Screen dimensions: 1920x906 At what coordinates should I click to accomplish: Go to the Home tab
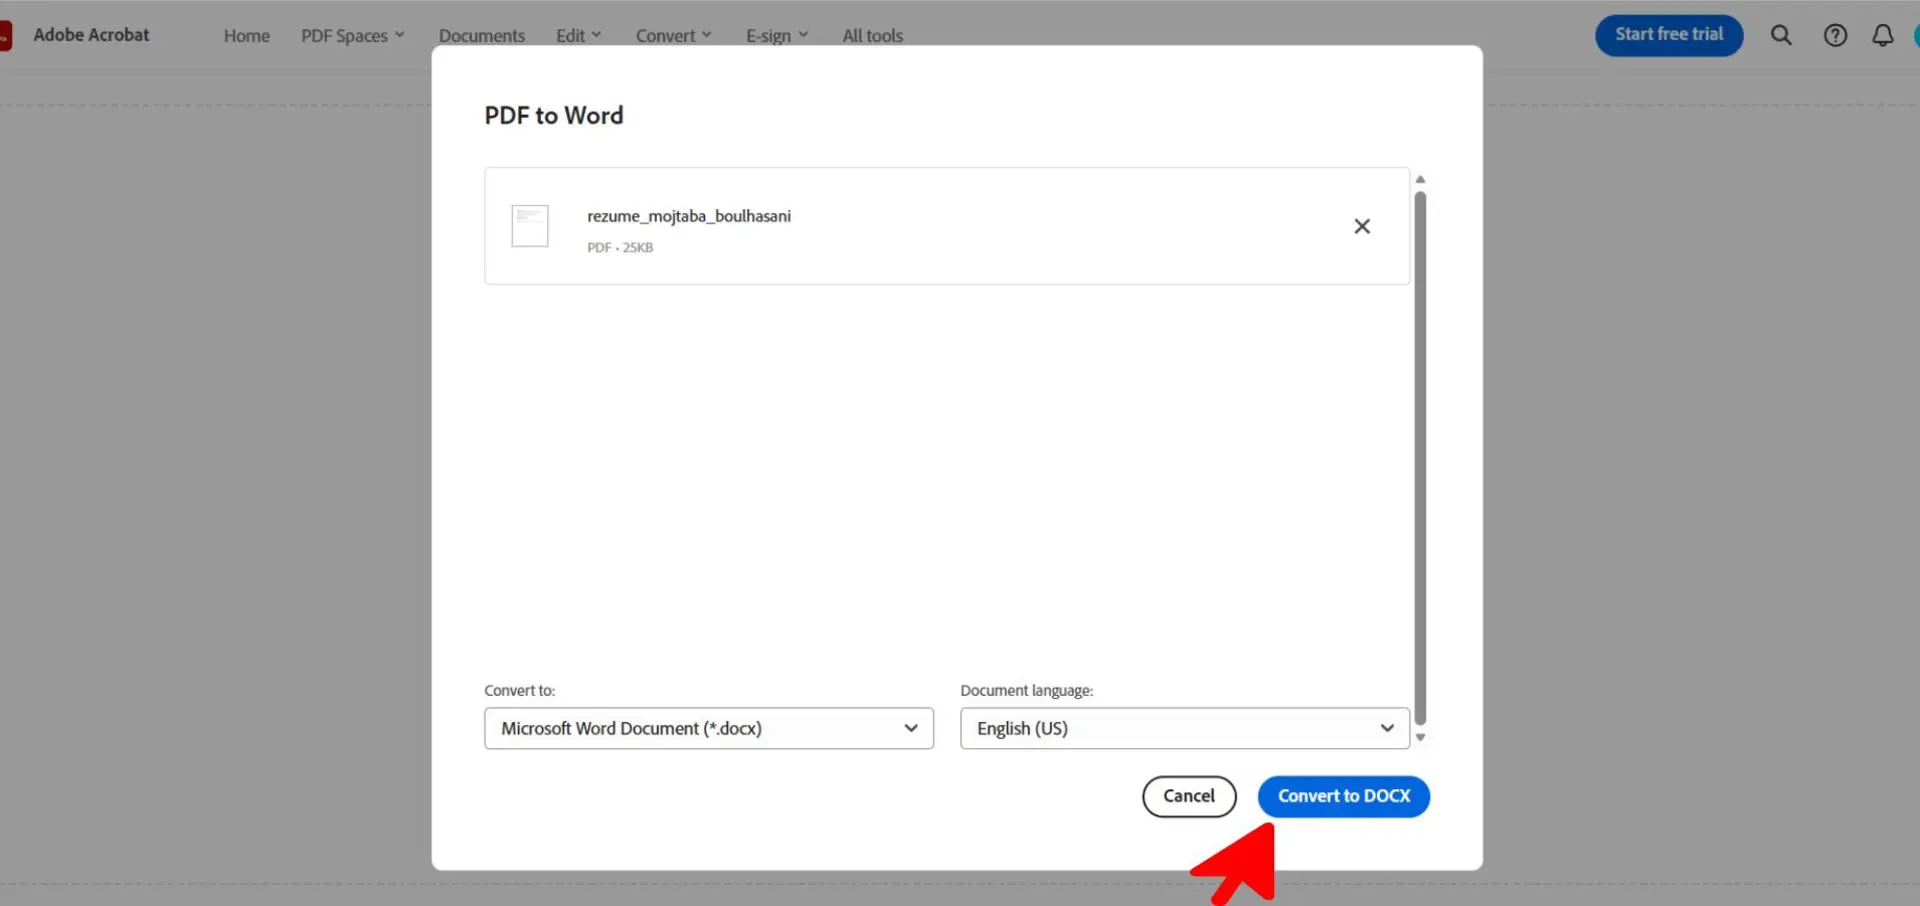[247, 36]
